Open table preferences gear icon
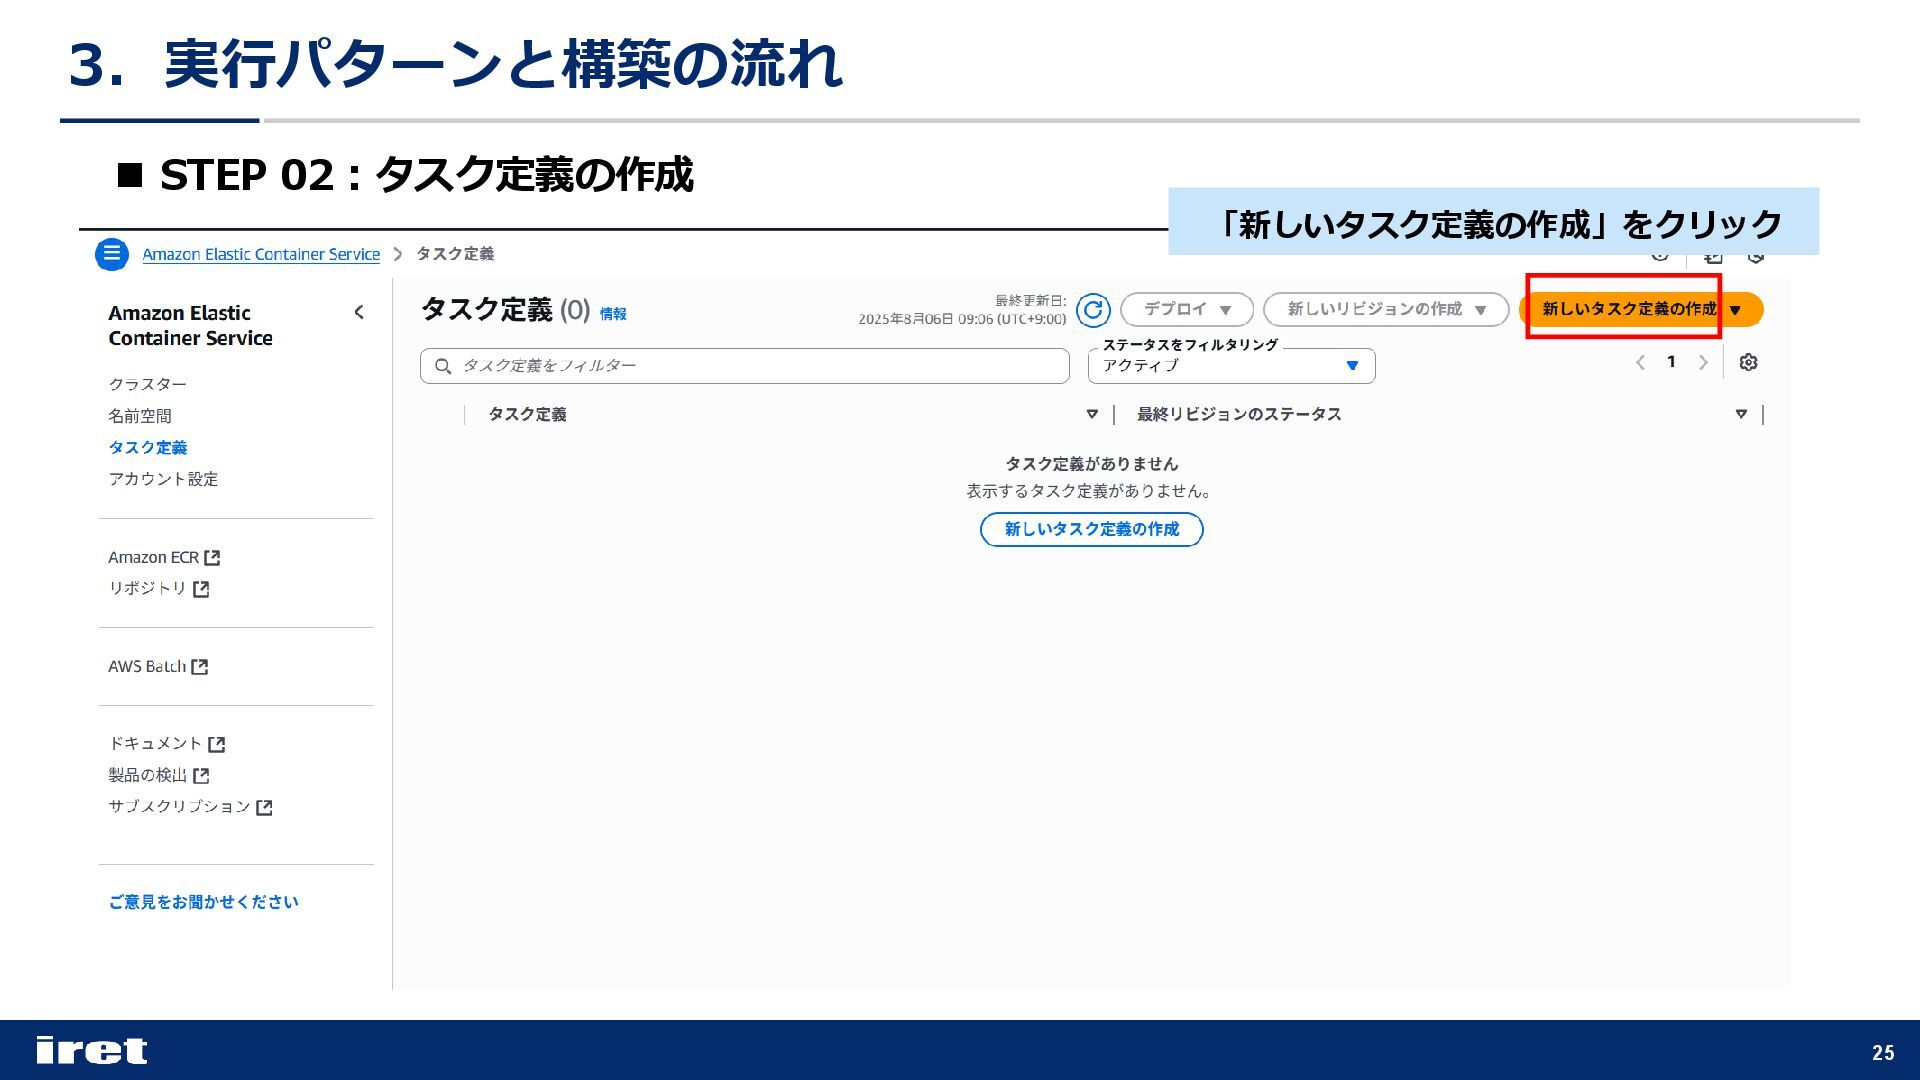This screenshot has width=1920, height=1080. [1748, 363]
